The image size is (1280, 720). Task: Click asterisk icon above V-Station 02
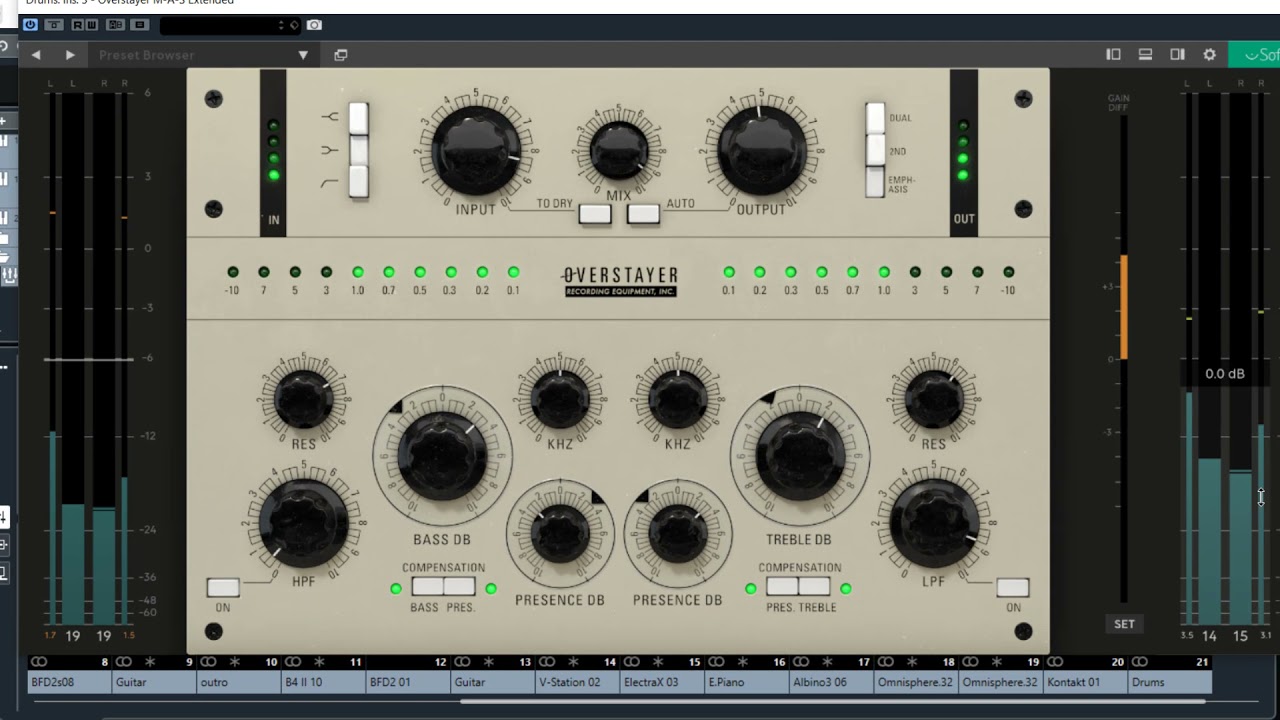click(573, 662)
